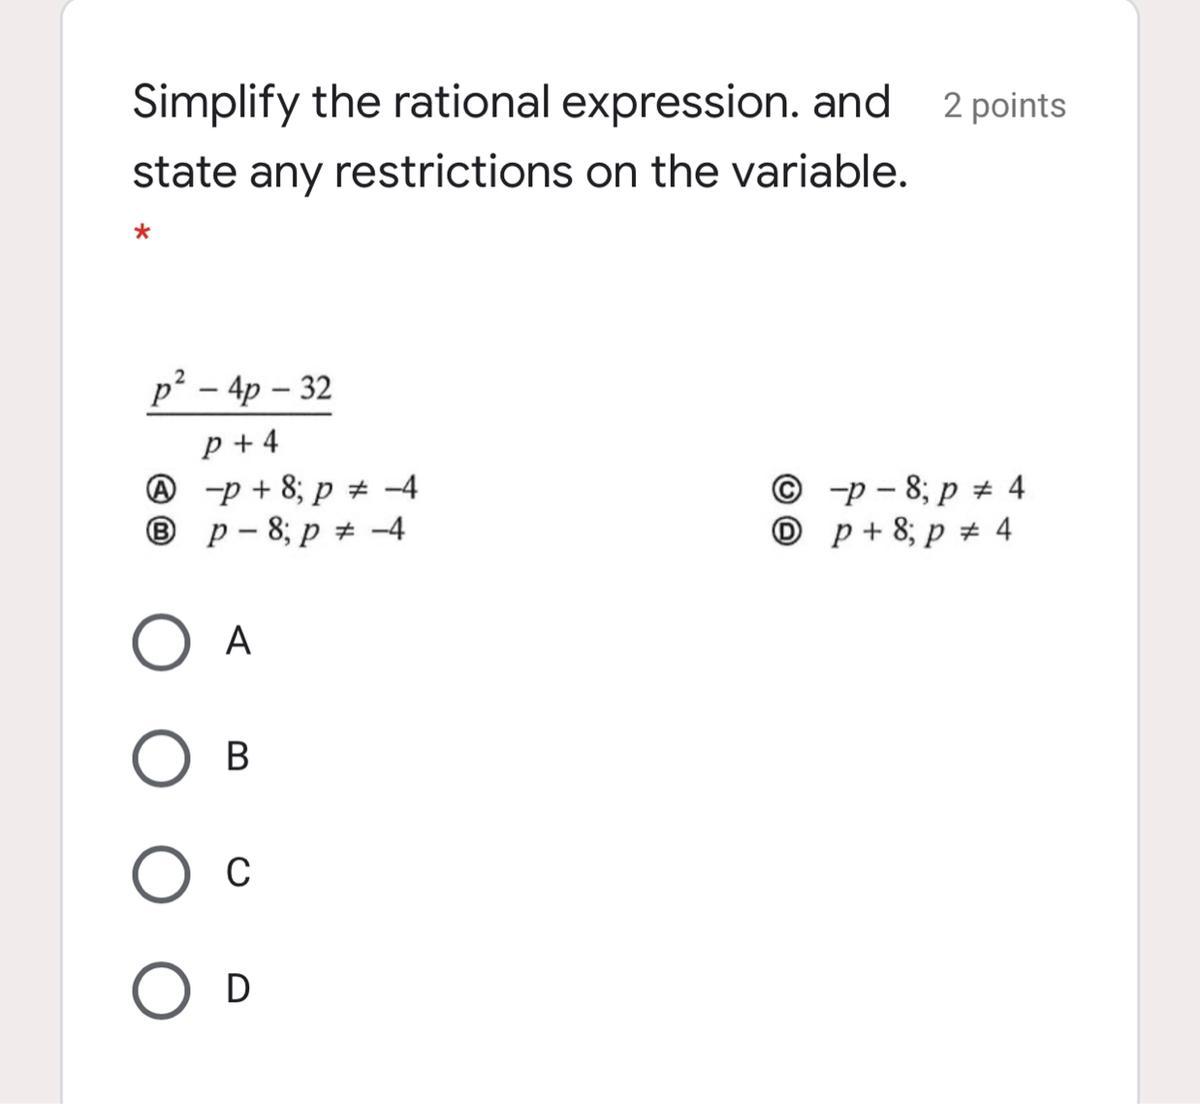
Task: Pick radio option D
Action: pos(160,991)
